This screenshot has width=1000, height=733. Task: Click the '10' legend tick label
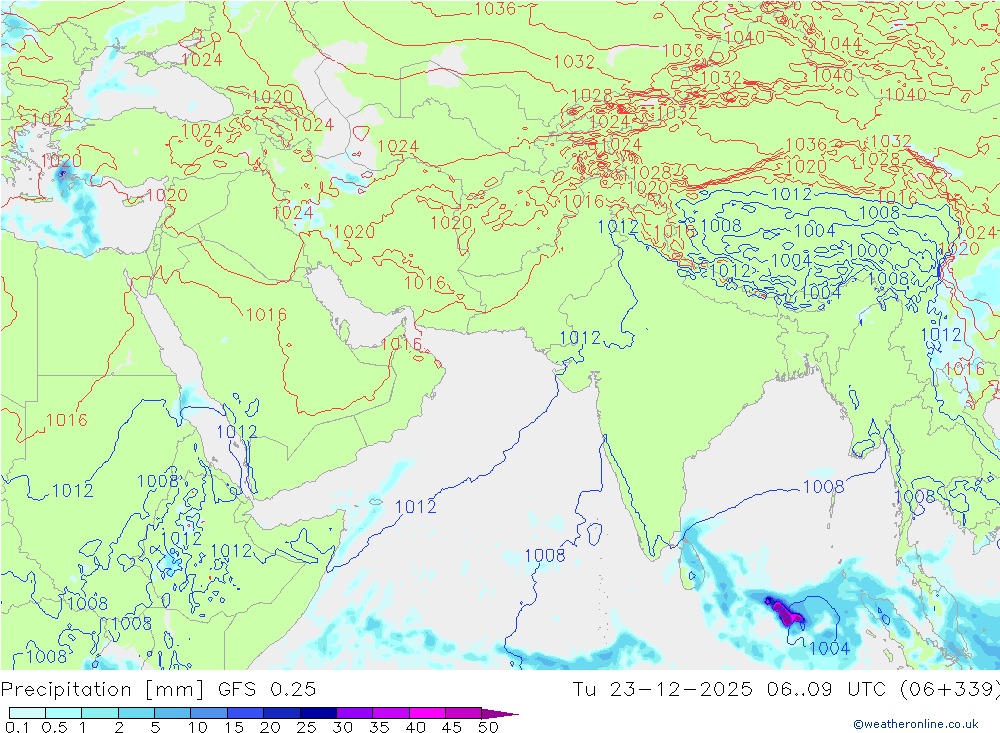[x=198, y=727]
